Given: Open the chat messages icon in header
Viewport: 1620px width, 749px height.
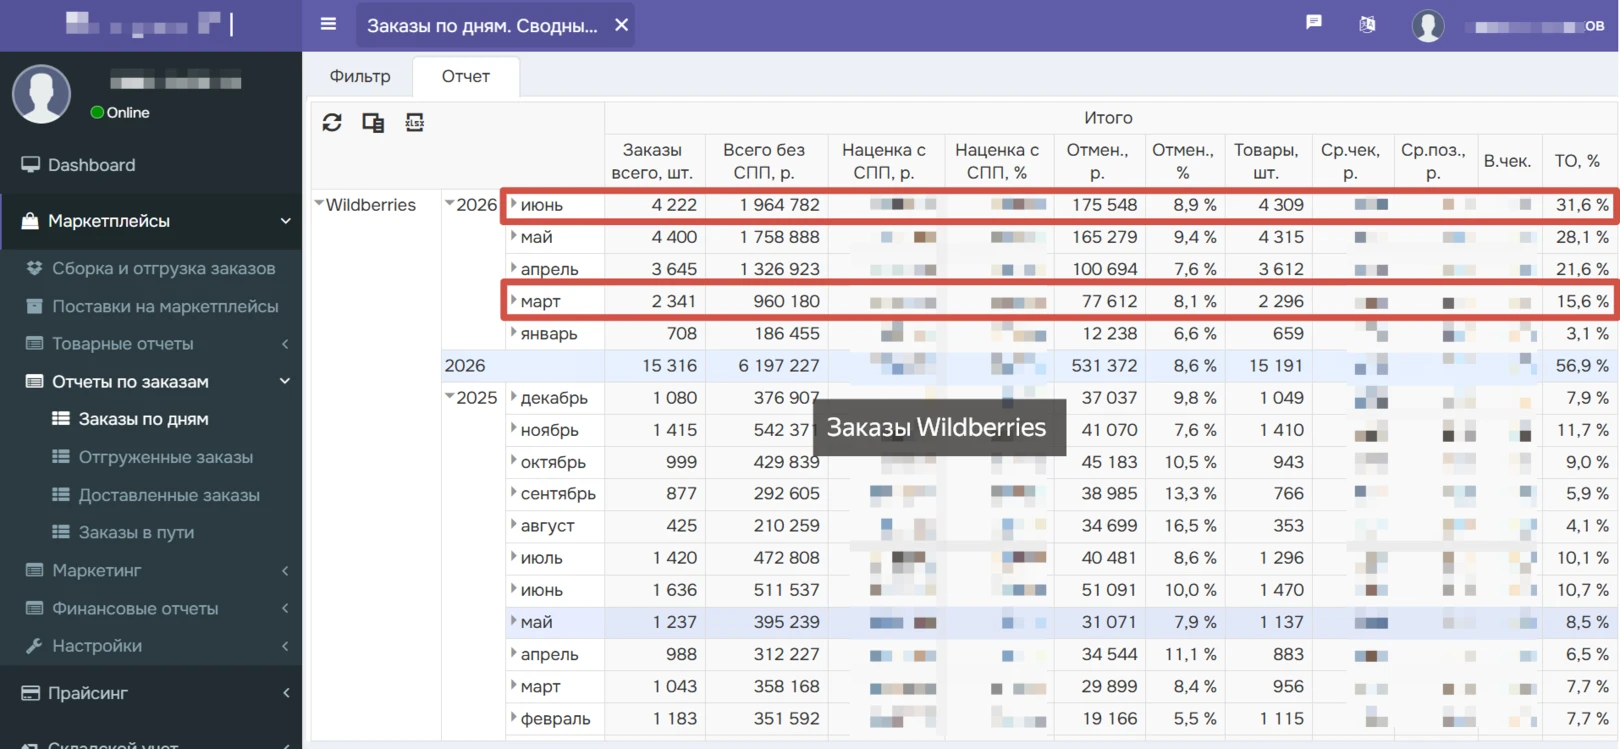Looking at the screenshot, I should (x=1314, y=22).
